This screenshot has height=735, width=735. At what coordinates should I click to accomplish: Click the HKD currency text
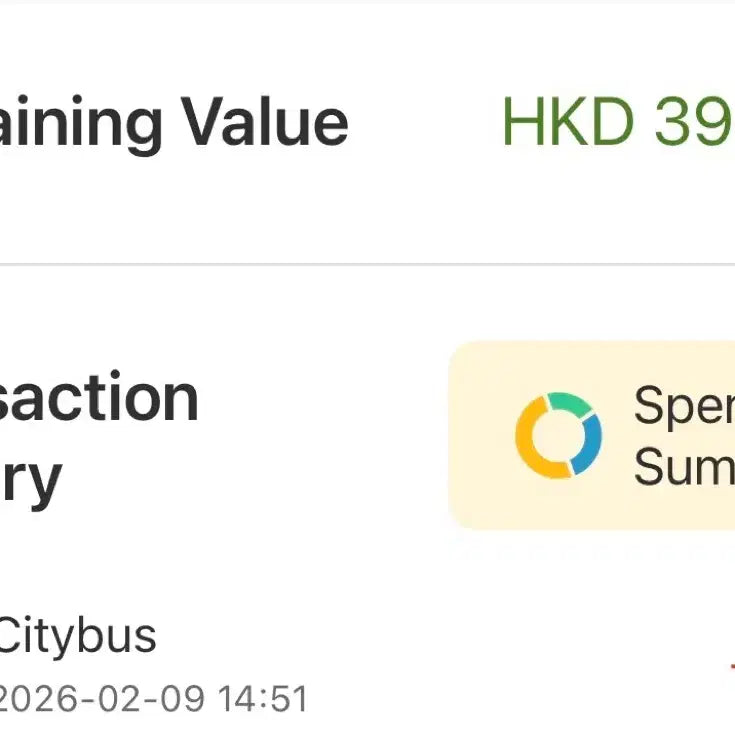[567, 122]
